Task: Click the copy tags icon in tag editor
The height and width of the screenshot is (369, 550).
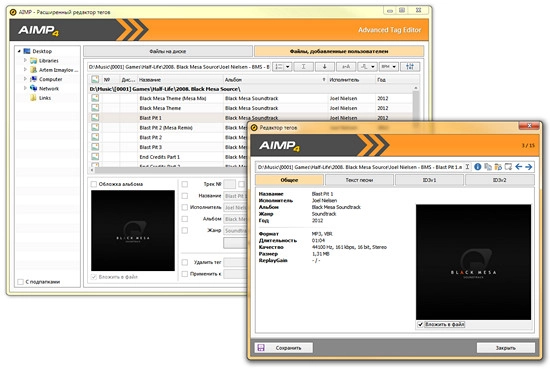Action: (488, 167)
